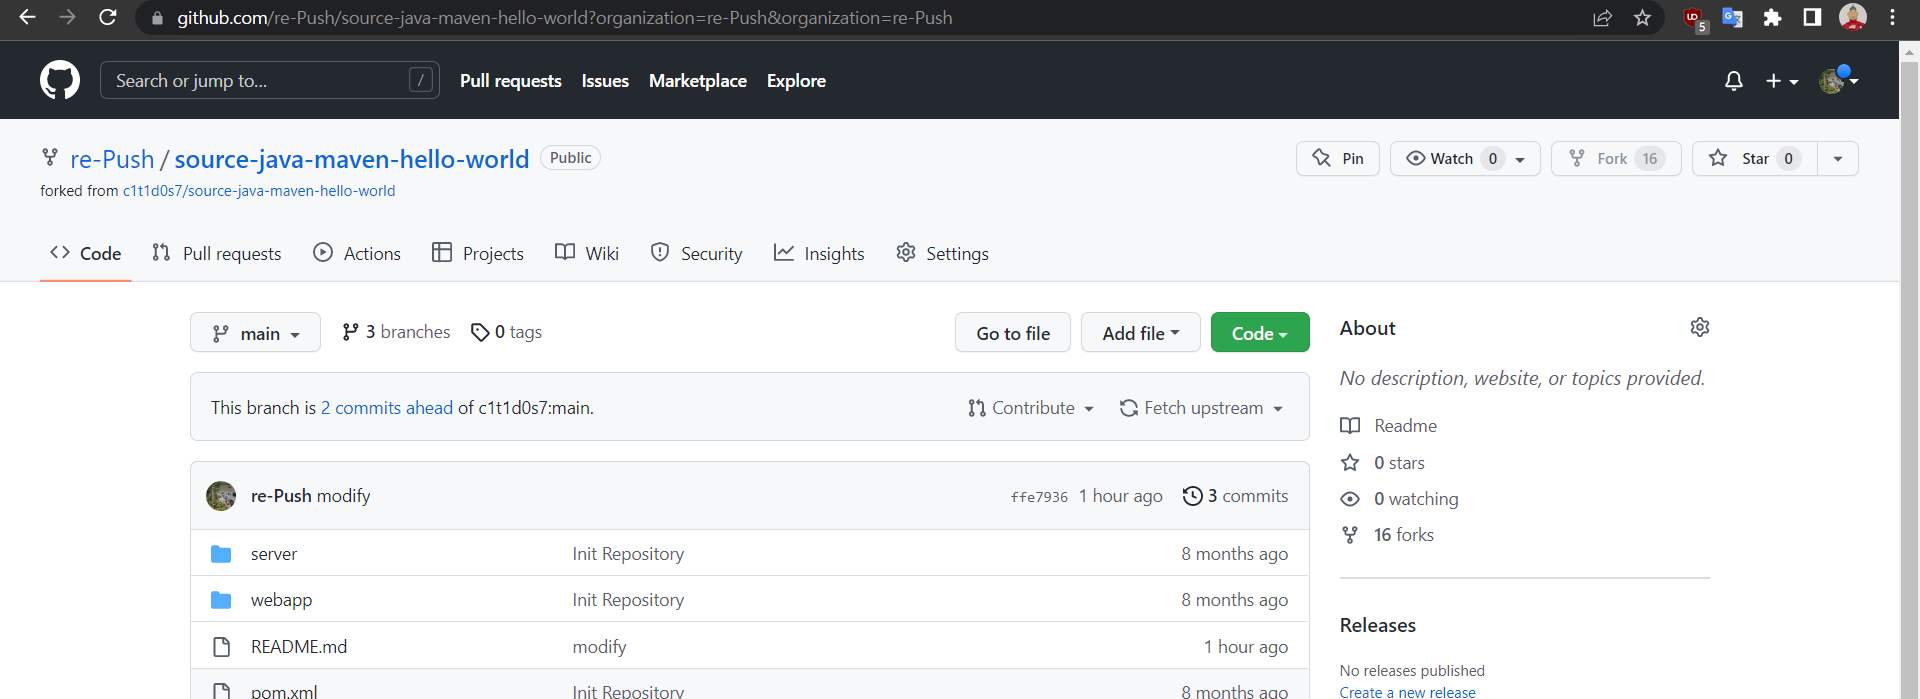Focus the Search or jump to field
1920x699 pixels.
[270, 80]
